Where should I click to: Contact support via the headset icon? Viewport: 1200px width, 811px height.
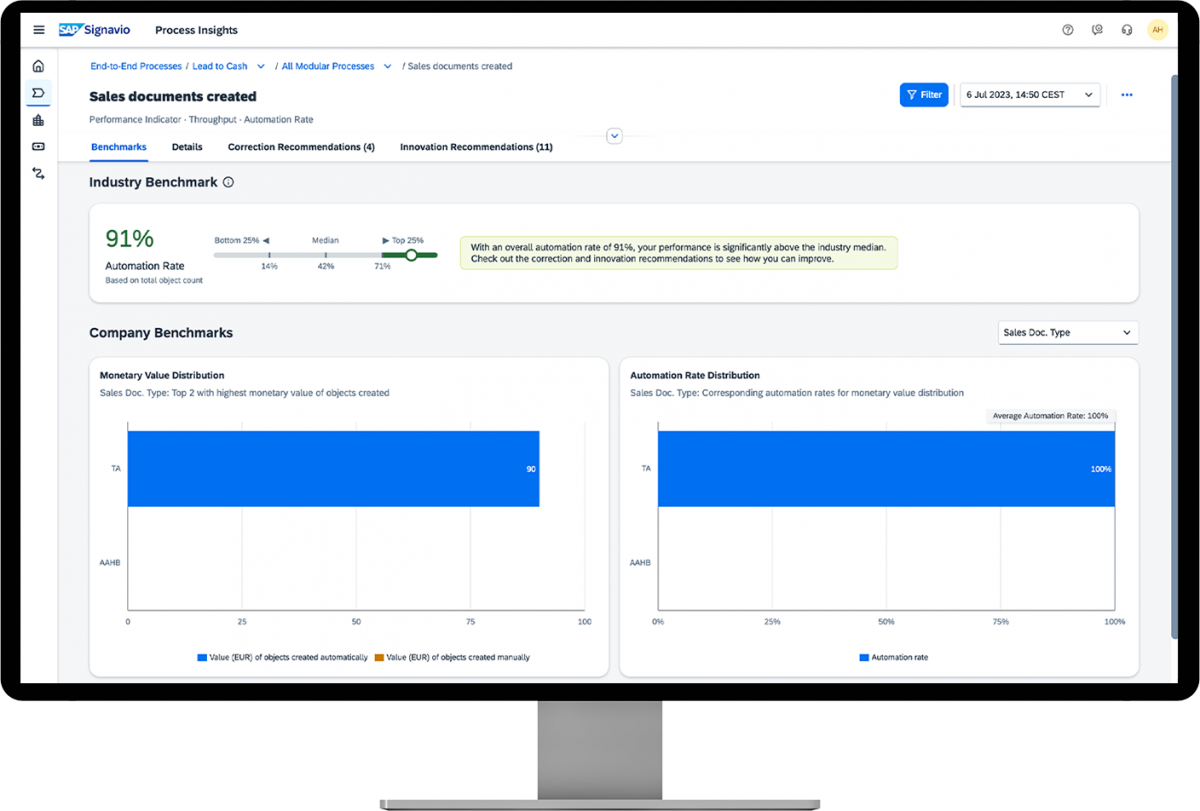pos(1127,30)
